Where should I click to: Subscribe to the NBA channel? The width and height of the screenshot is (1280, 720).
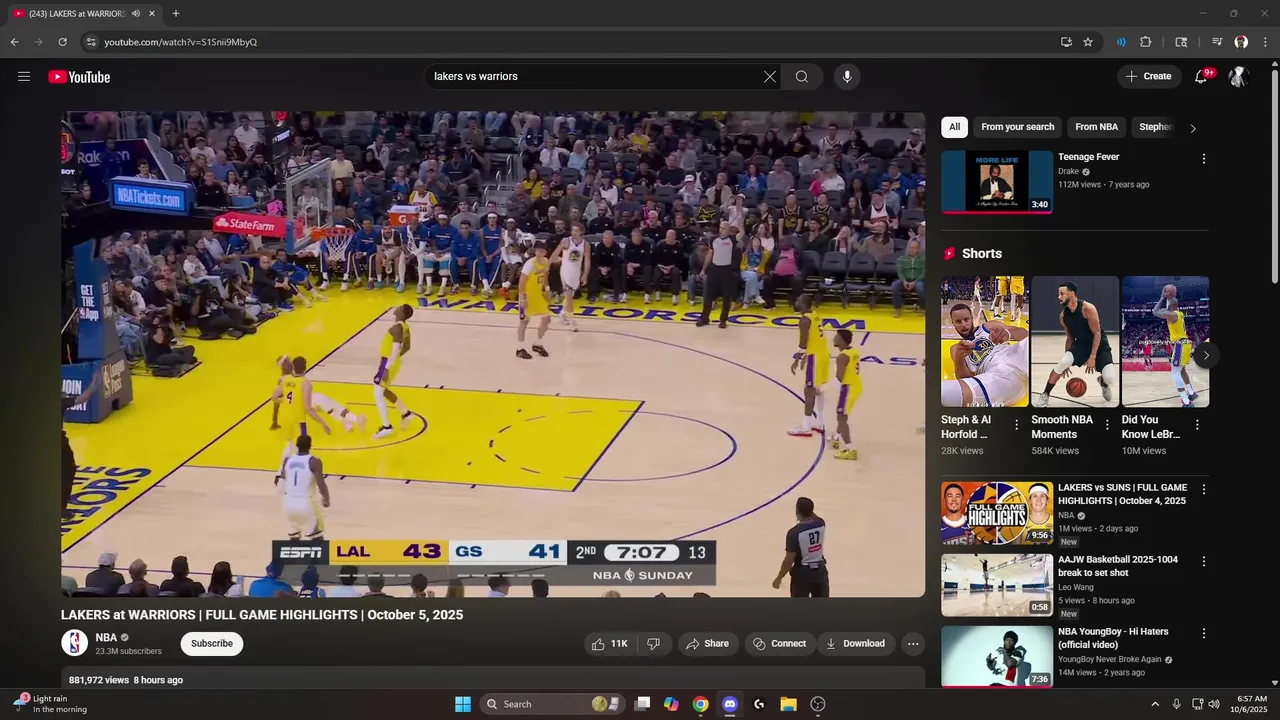pos(212,644)
